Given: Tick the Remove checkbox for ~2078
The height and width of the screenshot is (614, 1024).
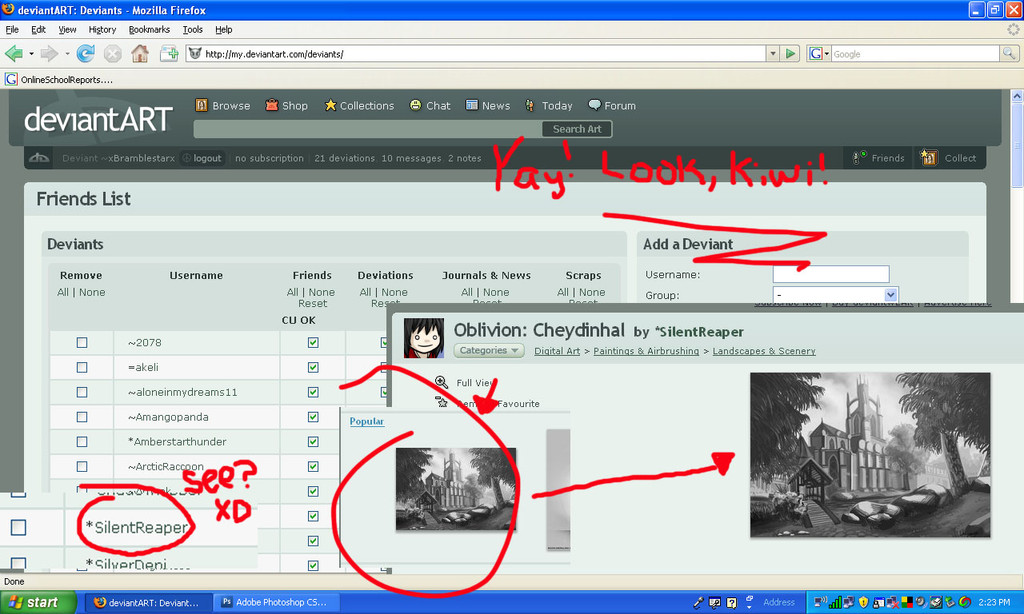Looking at the screenshot, I should [x=82, y=342].
